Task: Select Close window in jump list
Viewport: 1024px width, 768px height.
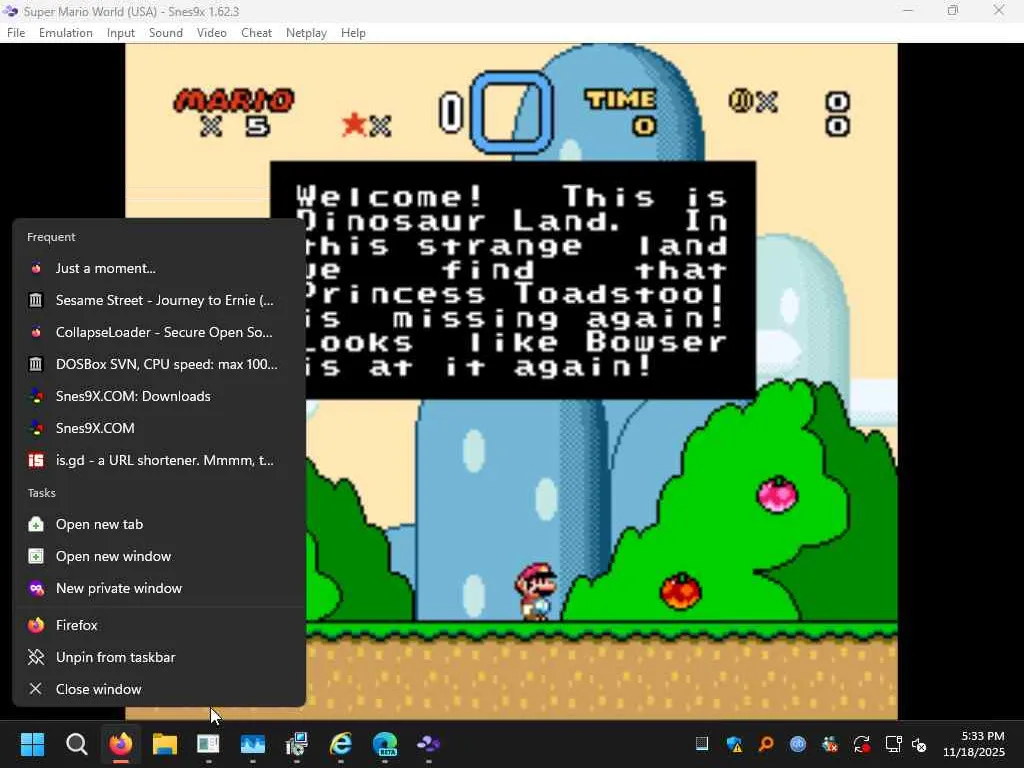Action: (x=159, y=690)
